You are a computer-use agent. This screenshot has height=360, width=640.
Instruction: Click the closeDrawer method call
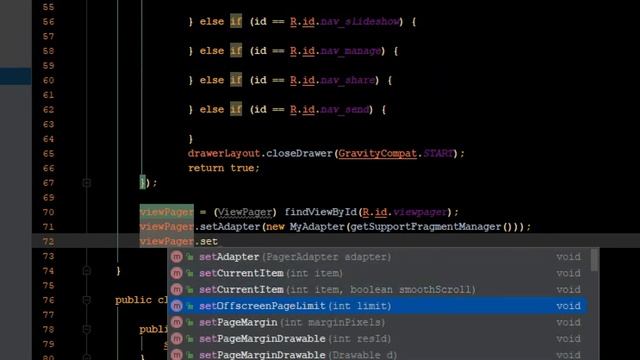tap(300, 153)
